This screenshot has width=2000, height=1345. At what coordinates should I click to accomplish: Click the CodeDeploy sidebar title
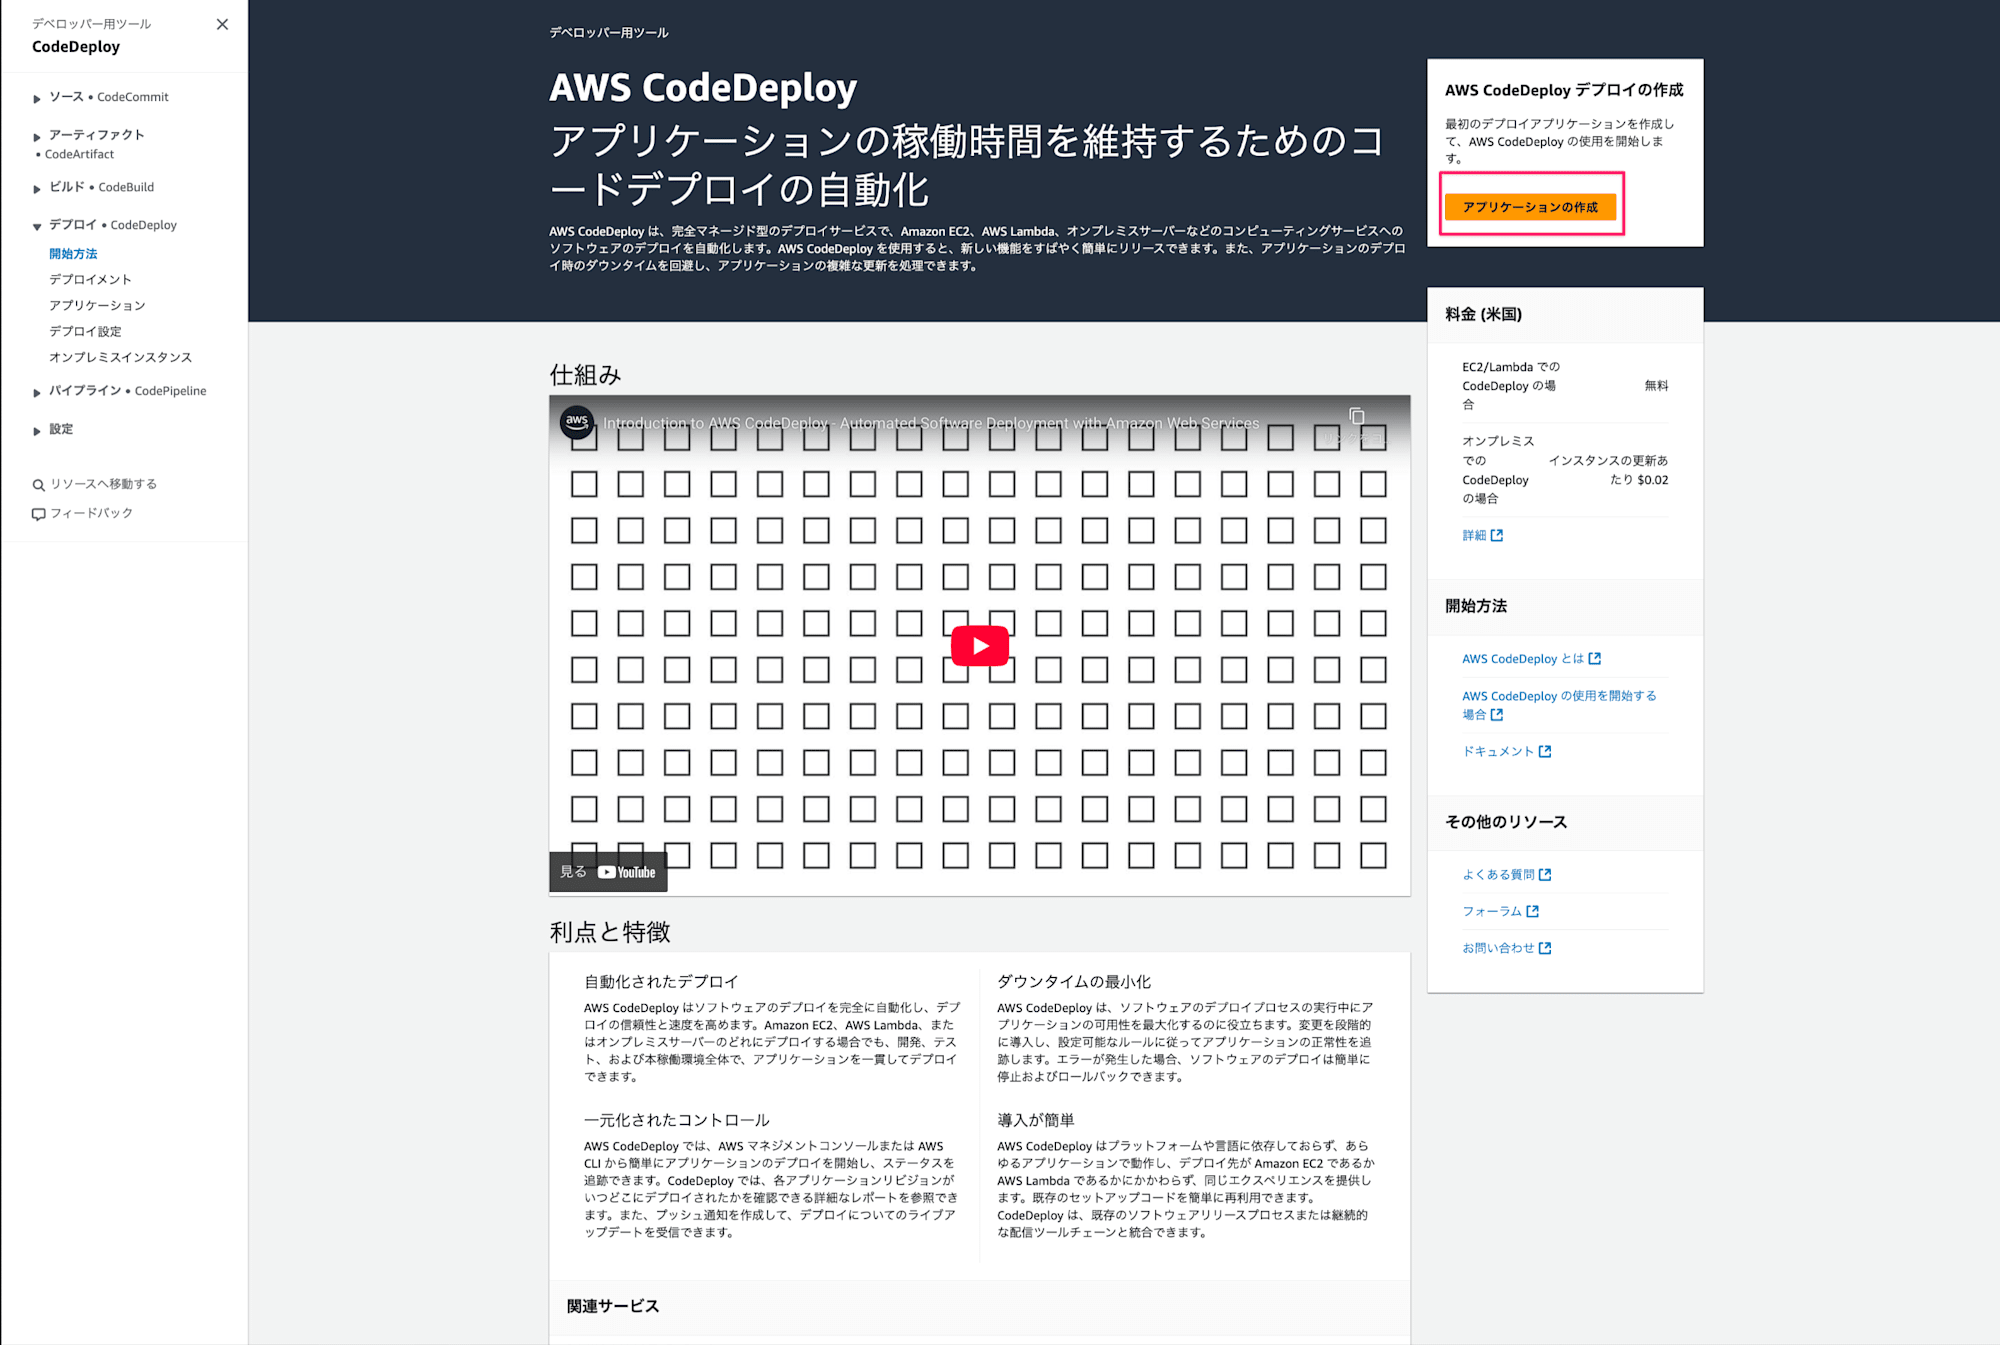coord(76,47)
